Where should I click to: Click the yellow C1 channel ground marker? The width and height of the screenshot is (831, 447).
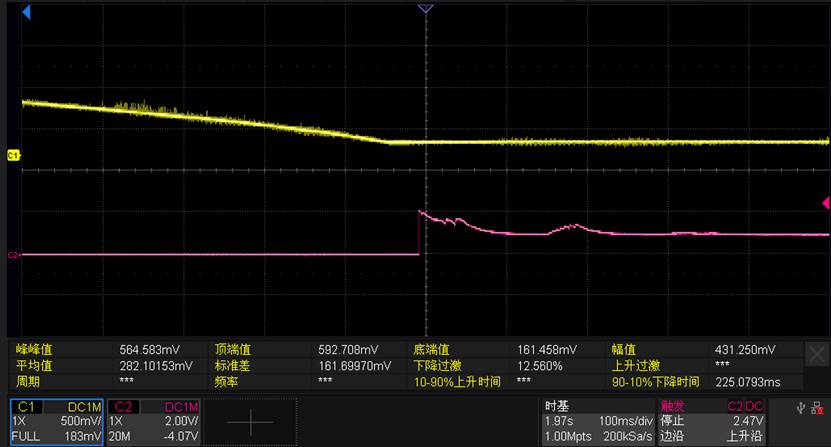click(x=13, y=155)
